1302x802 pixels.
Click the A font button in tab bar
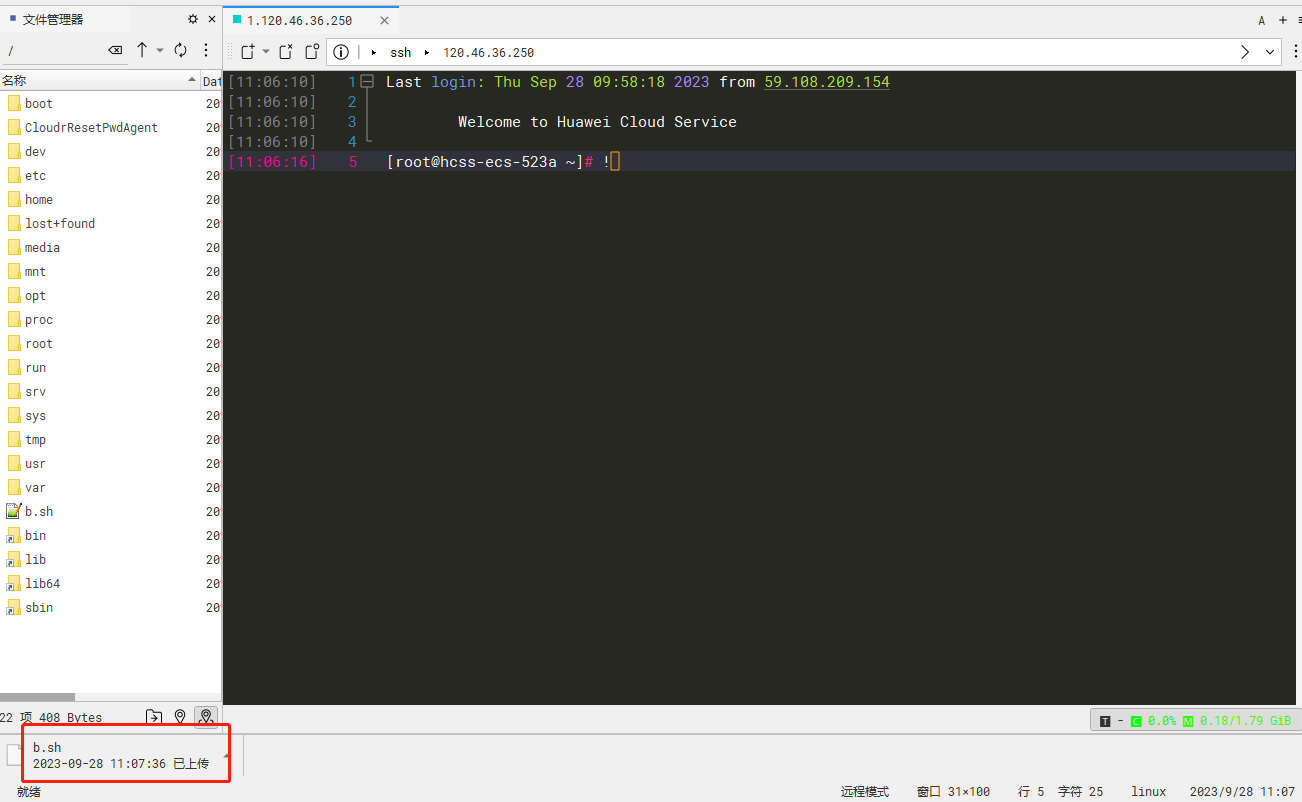point(1262,20)
